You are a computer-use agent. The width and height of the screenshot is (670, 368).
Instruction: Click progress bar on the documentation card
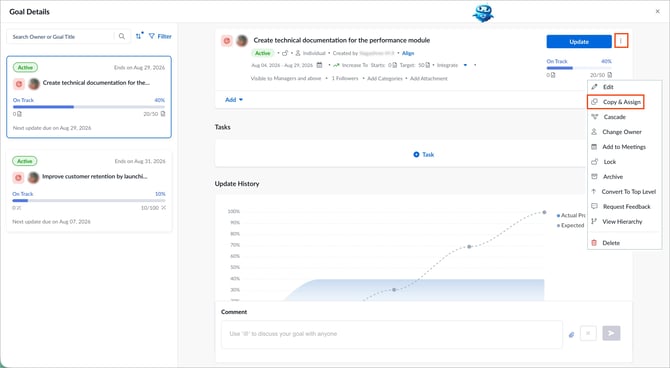pos(89,107)
